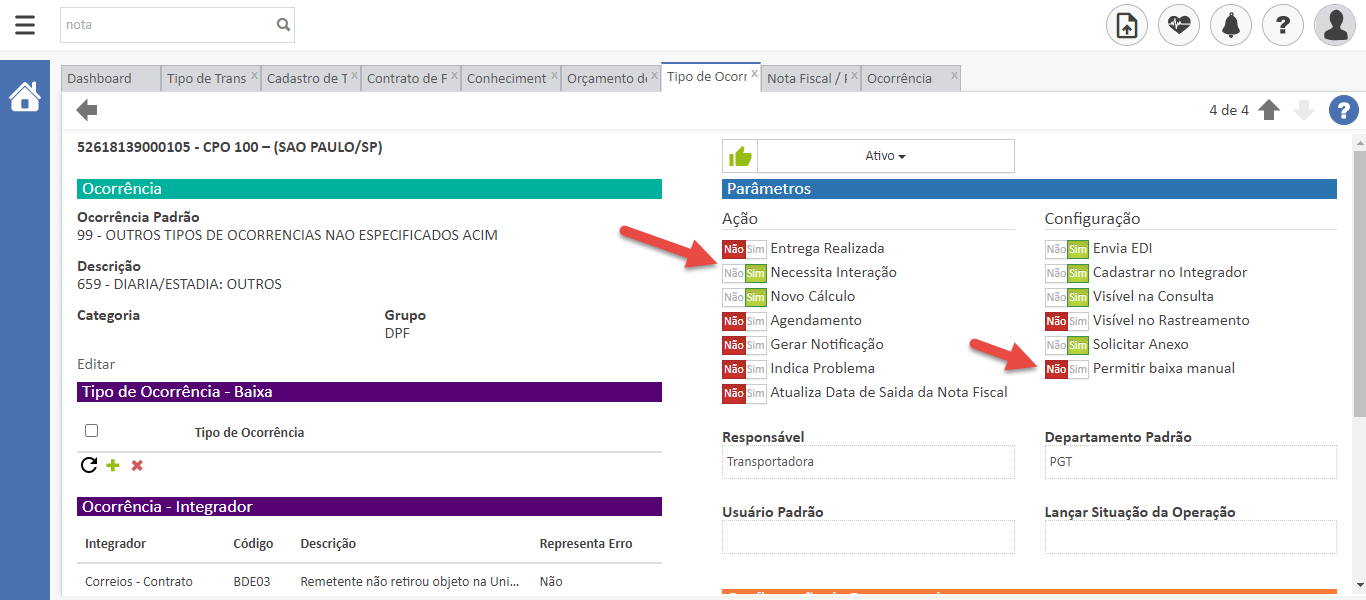
Task: Click the back arrow icon
Action: click(x=87, y=110)
